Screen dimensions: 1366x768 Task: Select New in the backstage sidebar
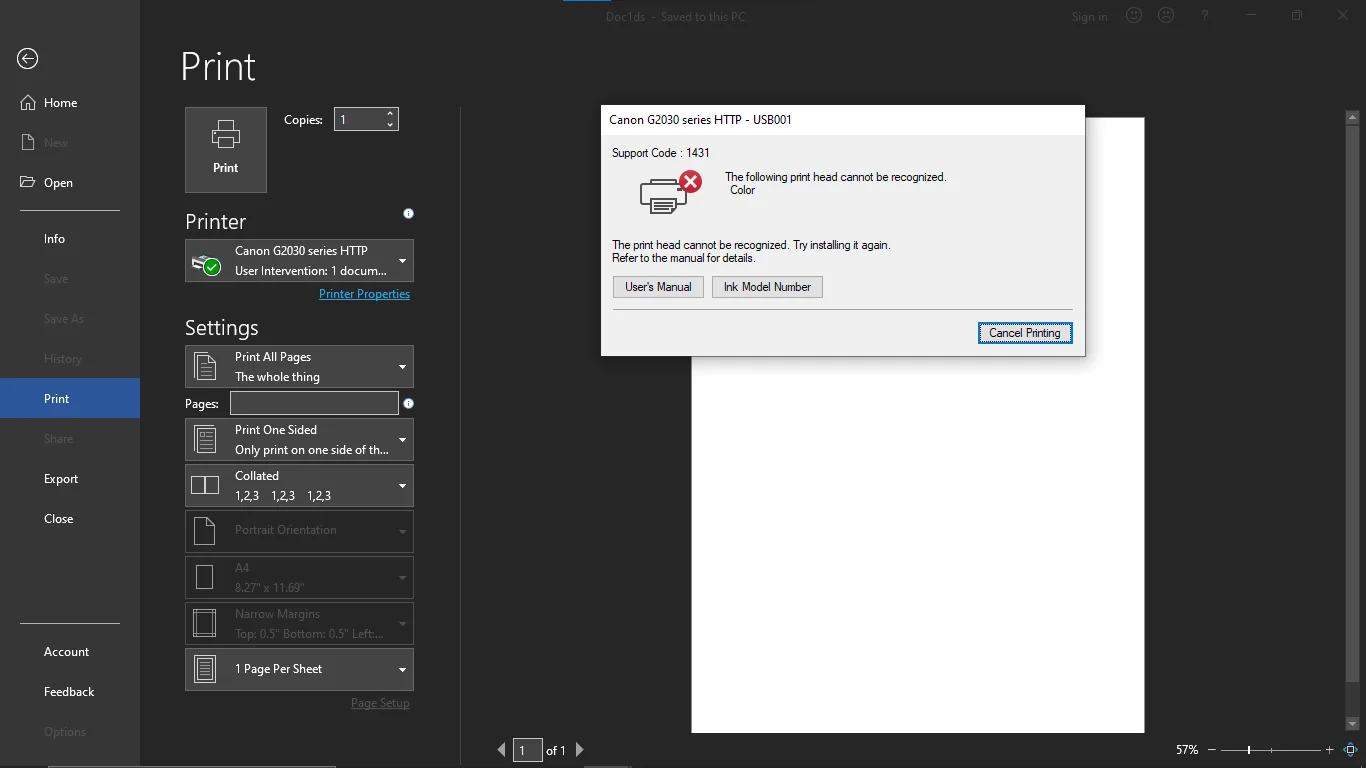(70, 143)
